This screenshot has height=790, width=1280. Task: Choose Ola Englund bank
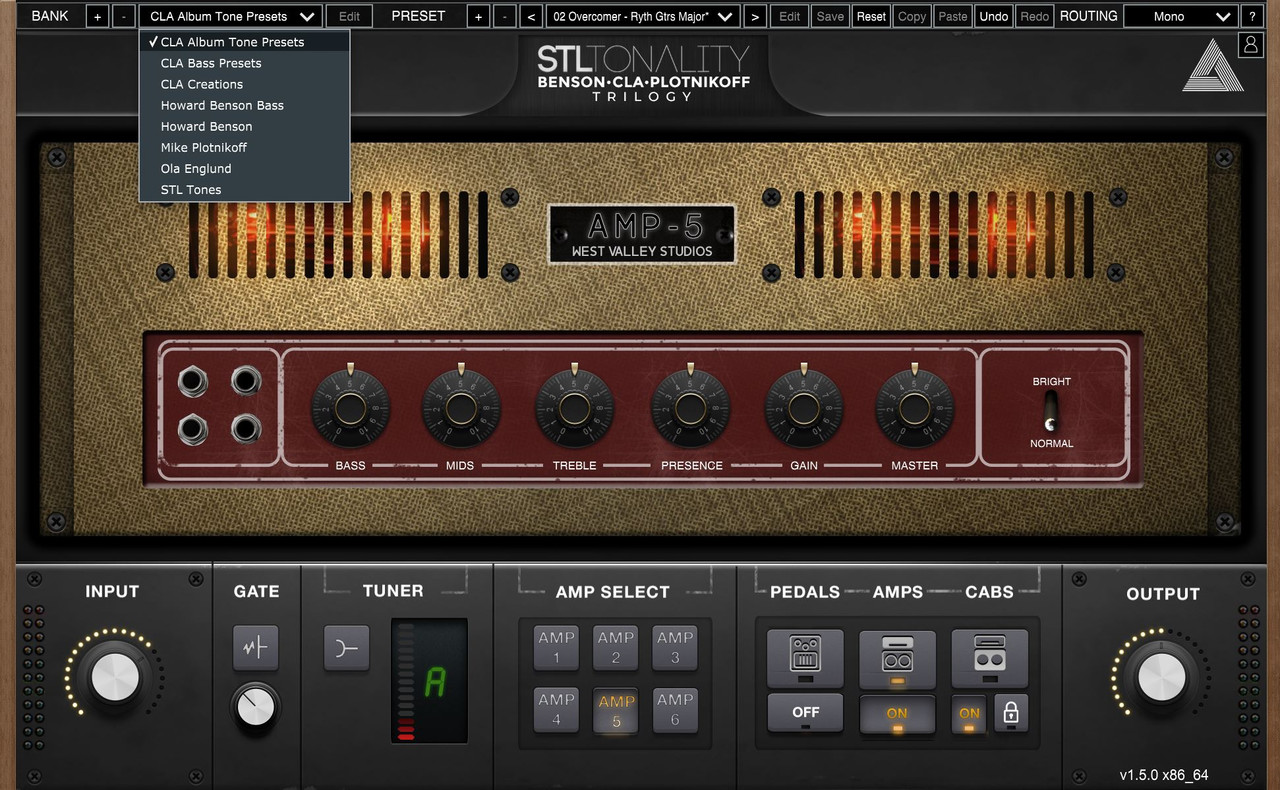pyautogui.click(x=245, y=168)
